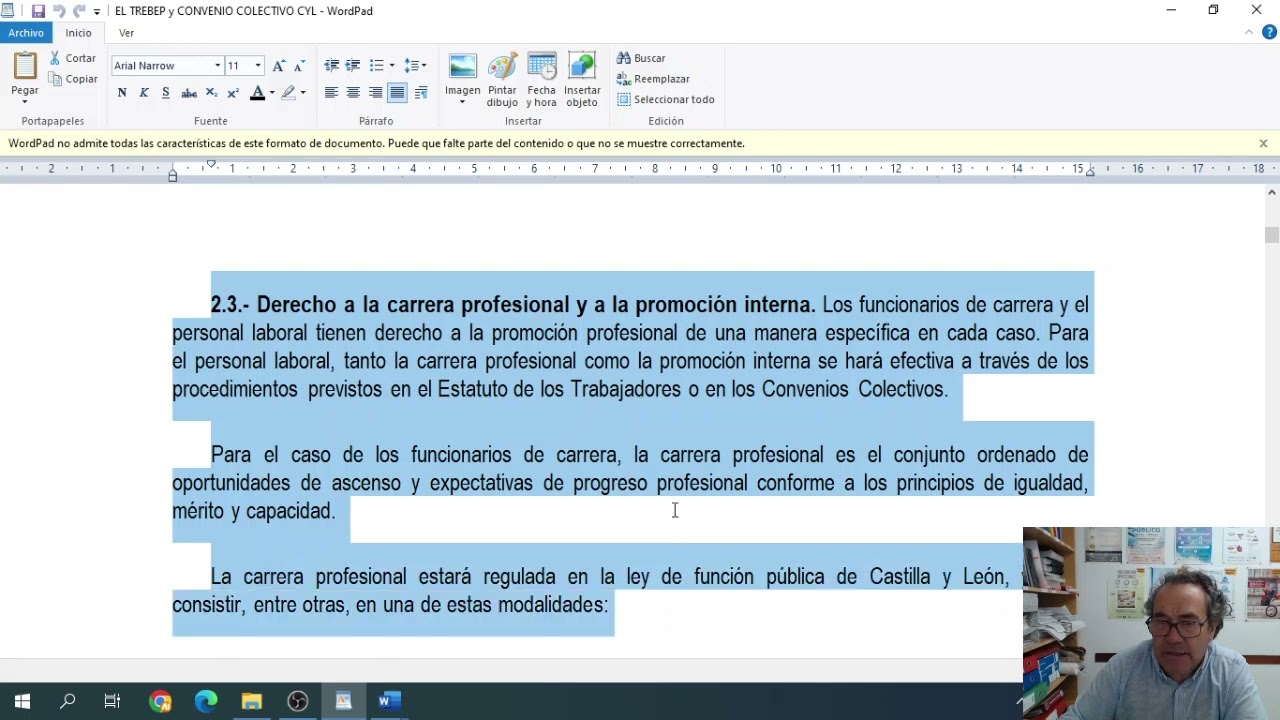Click Seleccionar todo to select everything

666,99
